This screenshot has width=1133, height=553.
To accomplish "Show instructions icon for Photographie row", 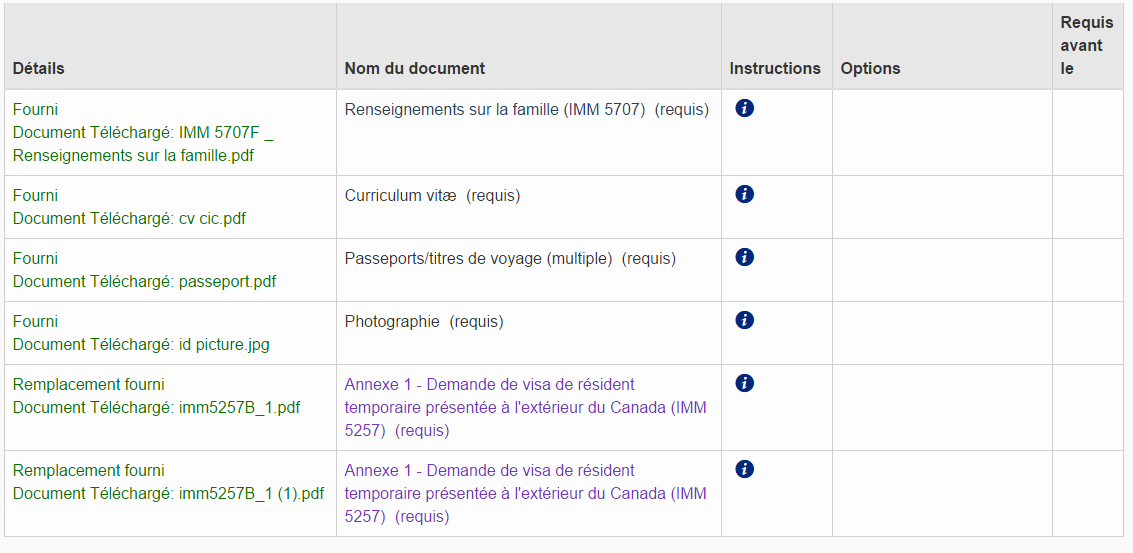I will click(x=744, y=321).
